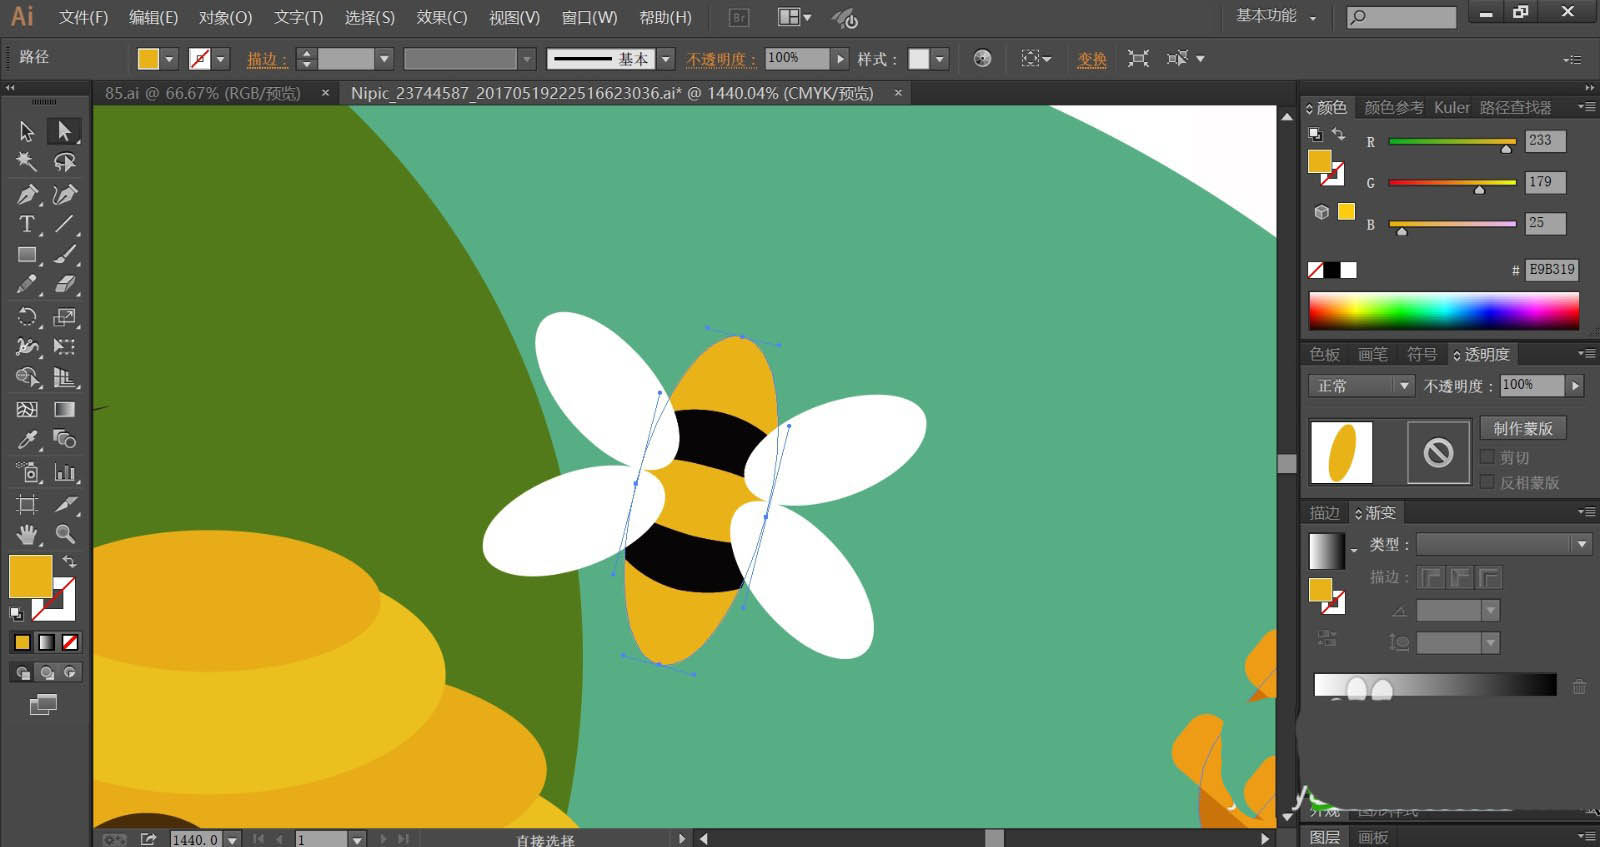Click the 制作蒙版 button
The image size is (1600, 847).
[1522, 428]
